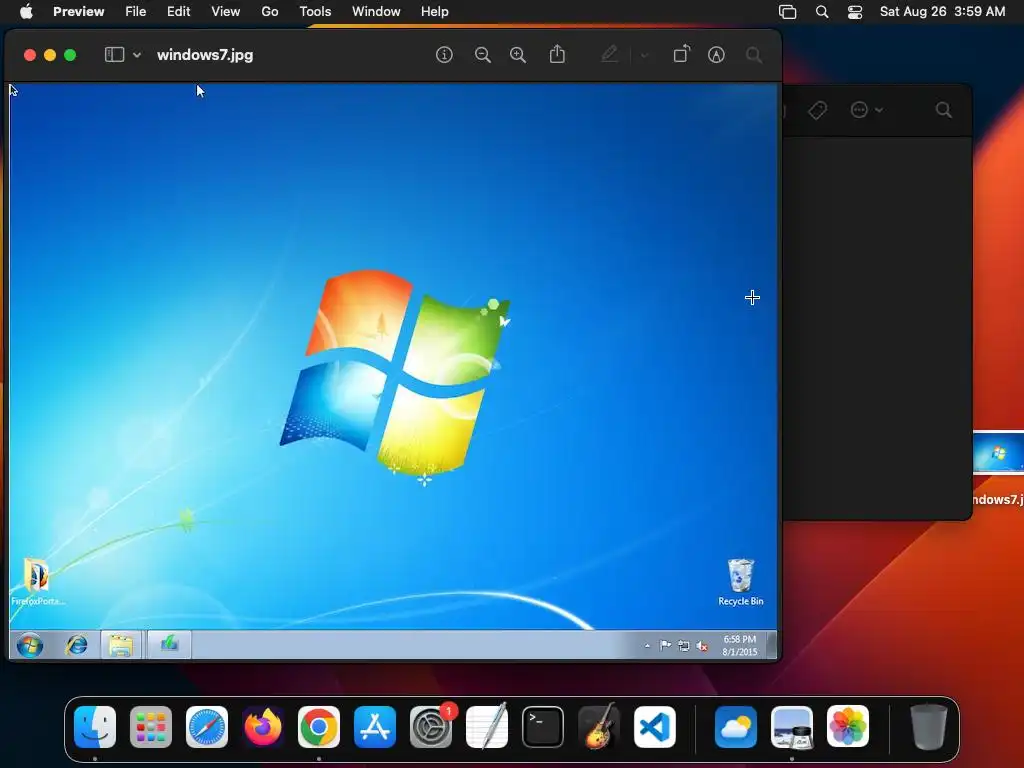The height and width of the screenshot is (768, 1024).
Task: Rotate the image with the Rotate button
Action: click(x=681, y=54)
